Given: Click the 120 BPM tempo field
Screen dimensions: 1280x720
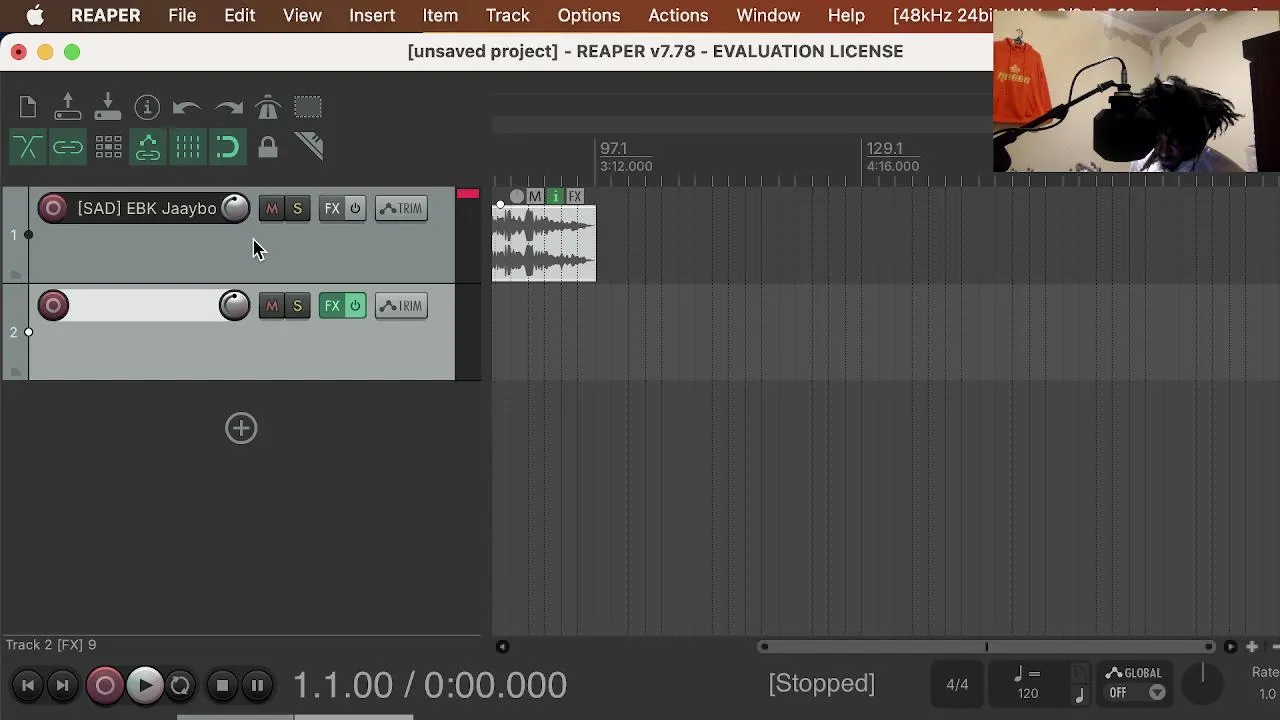Looking at the screenshot, I should [1028, 693].
